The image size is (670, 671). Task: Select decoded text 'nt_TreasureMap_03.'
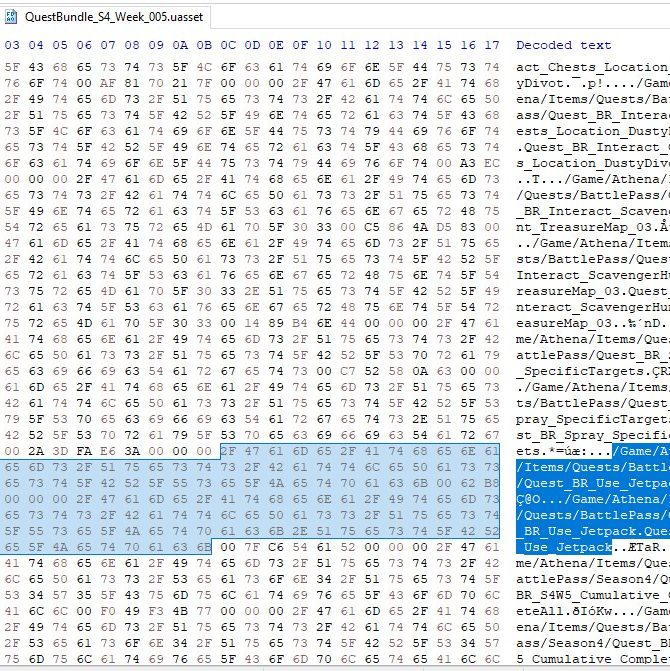point(589,227)
